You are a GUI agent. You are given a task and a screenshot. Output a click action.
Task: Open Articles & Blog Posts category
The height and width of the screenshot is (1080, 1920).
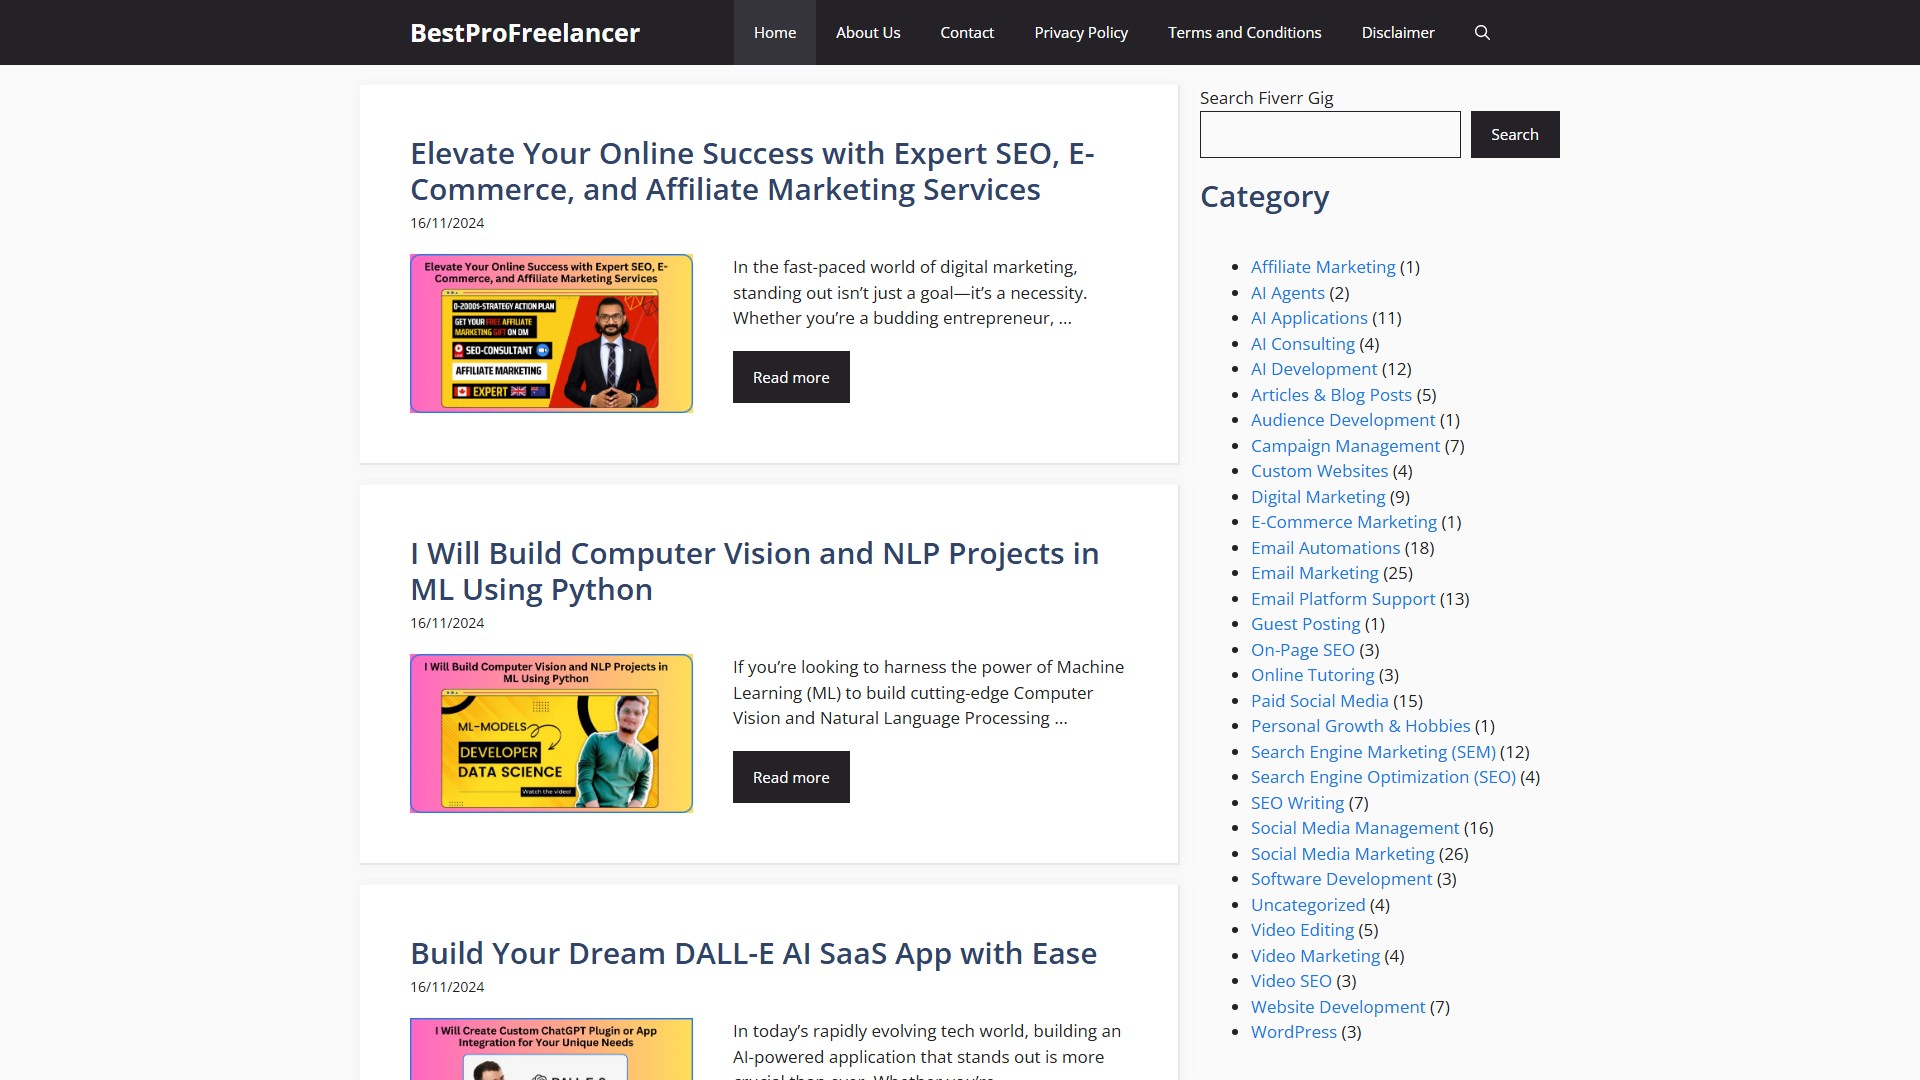coord(1331,395)
